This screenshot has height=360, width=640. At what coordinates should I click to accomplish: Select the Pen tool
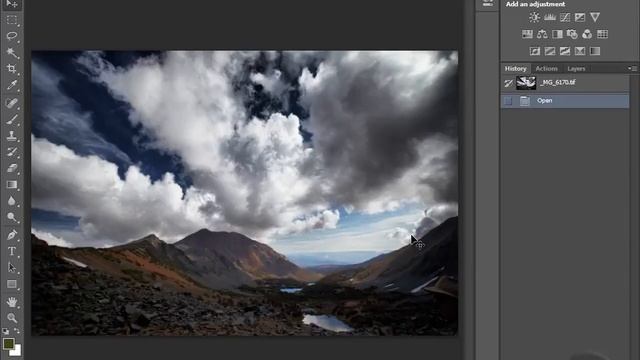click(11, 235)
